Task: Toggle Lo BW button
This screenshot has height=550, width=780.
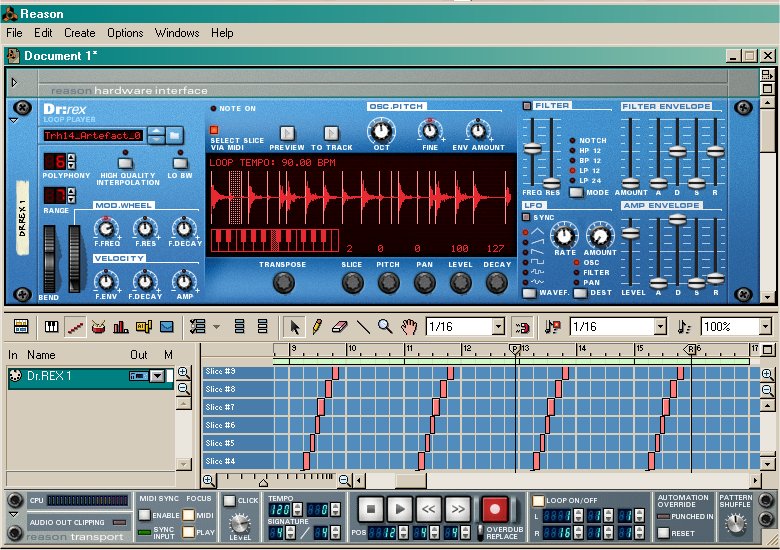Action: (180, 163)
